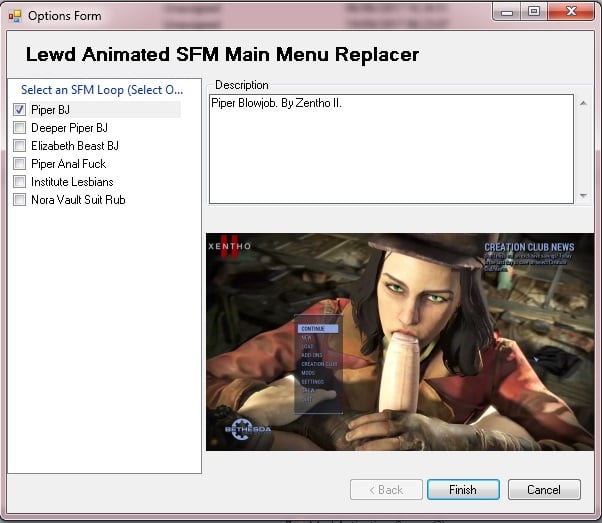The width and height of the screenshot is (602, 523).
Task: Select the Institute Lesbians checkbox
Action: 20,182
